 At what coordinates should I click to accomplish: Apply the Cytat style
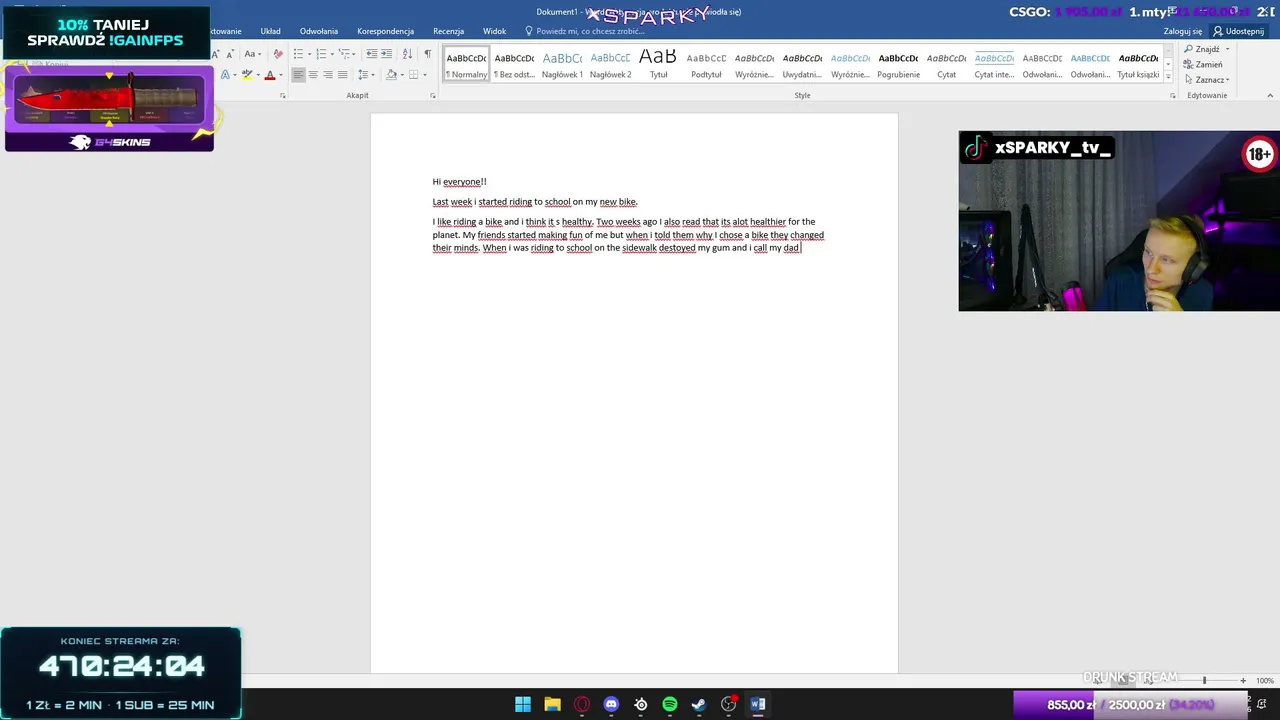(946, 64)
